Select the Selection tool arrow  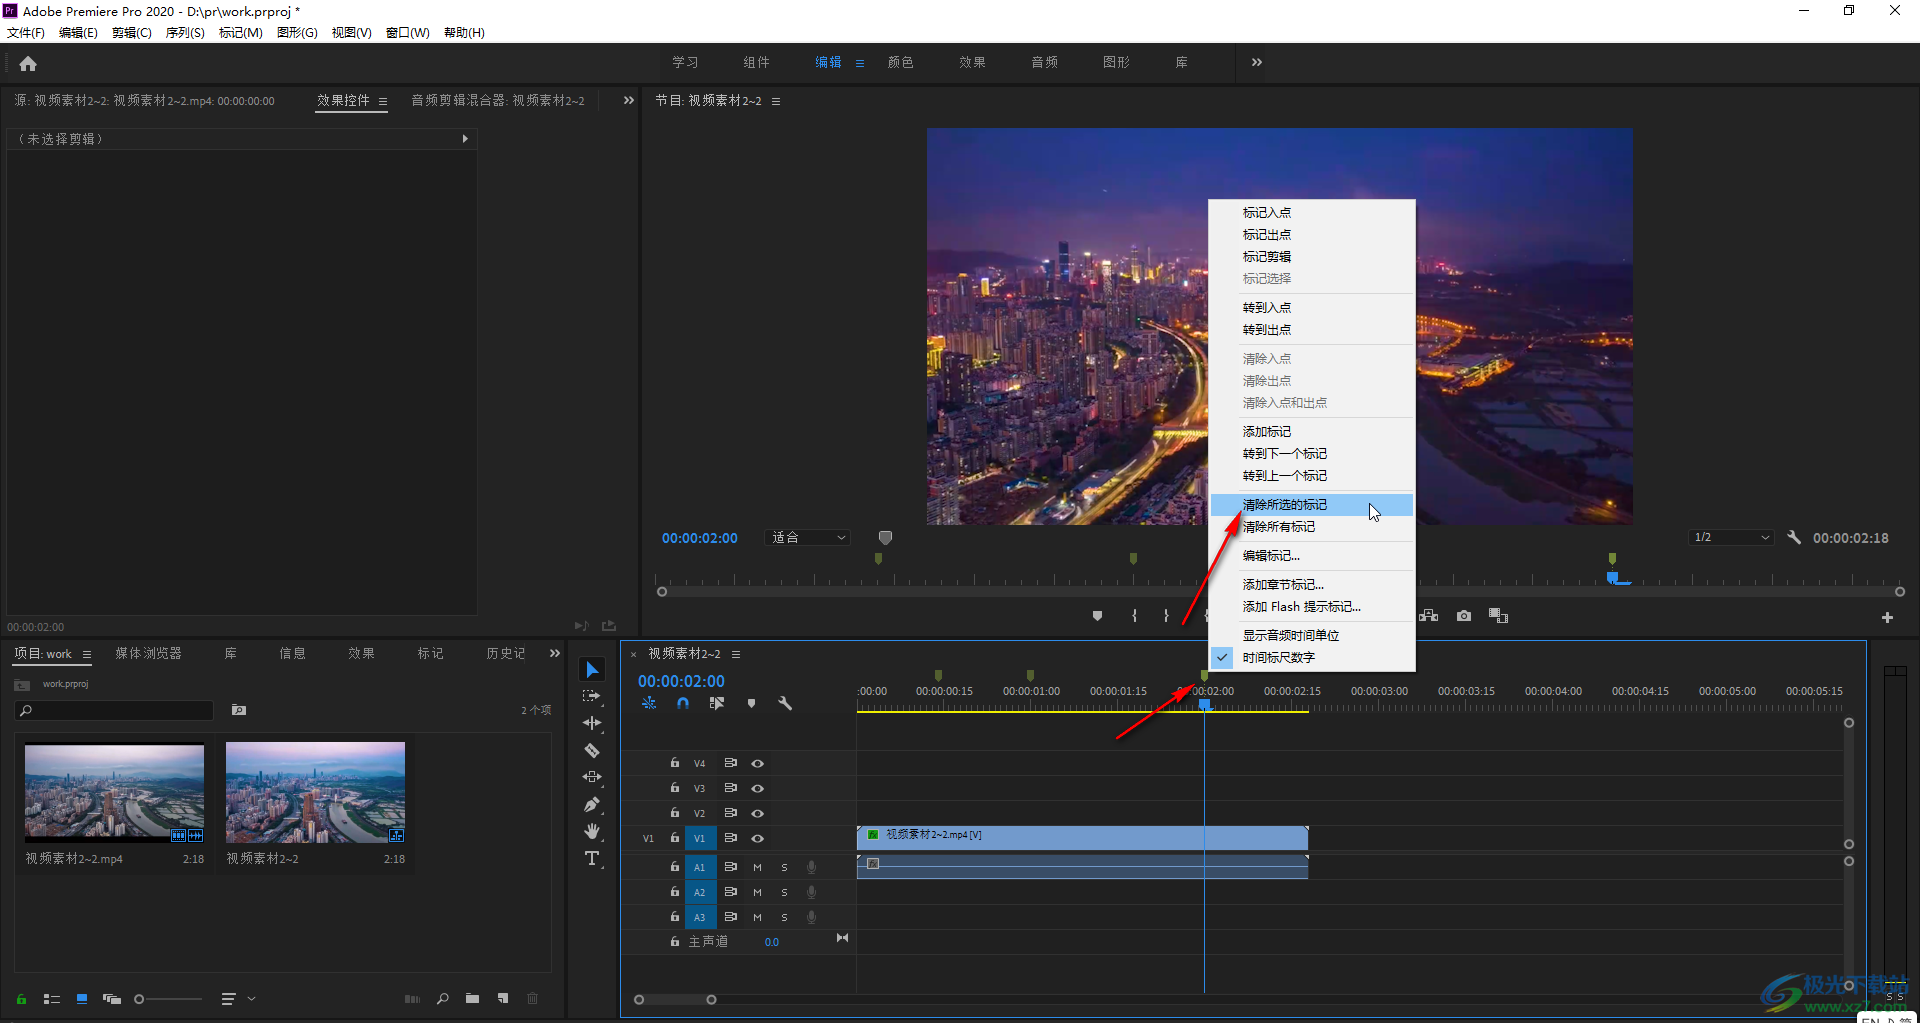pos(592,670)
